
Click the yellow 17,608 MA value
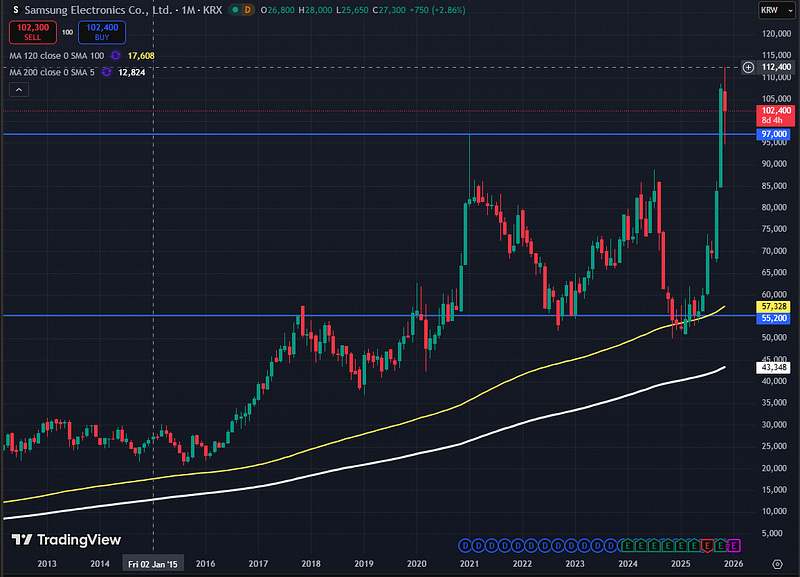[141, 56]
